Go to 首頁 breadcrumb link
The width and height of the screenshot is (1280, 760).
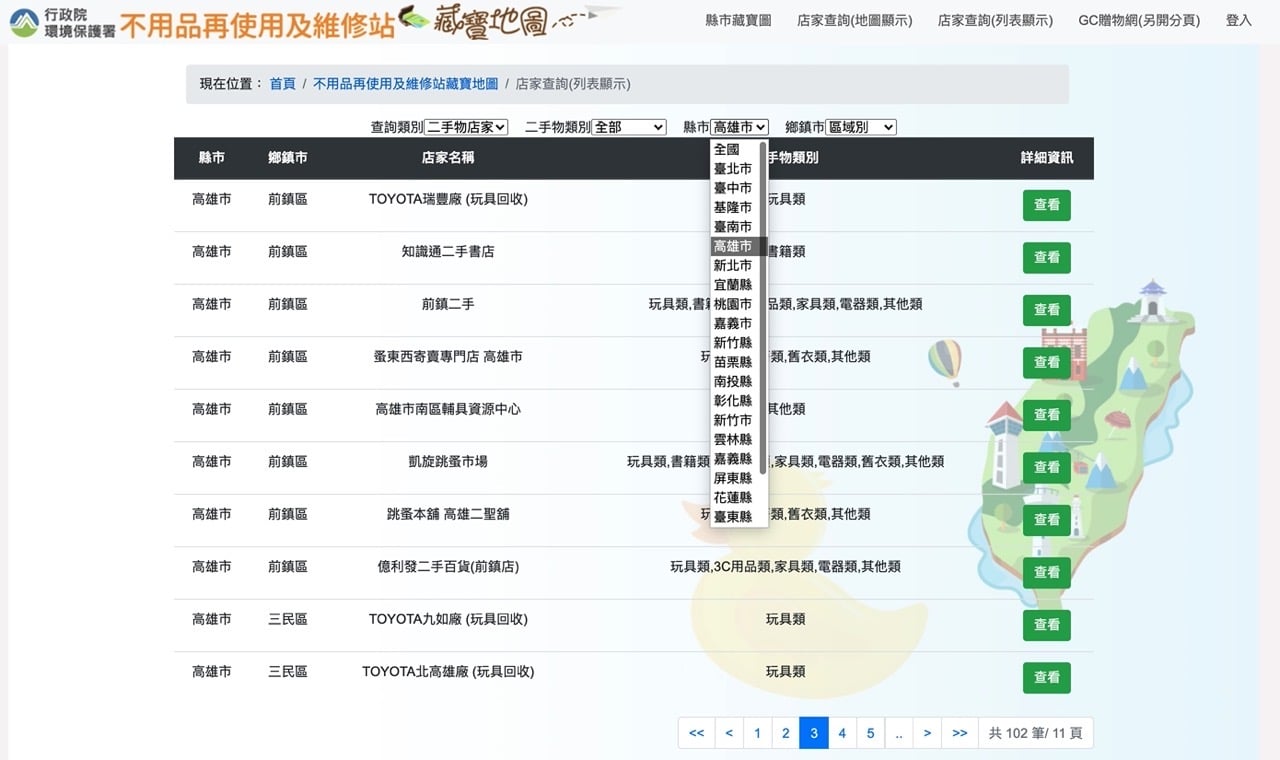[283, 84]
